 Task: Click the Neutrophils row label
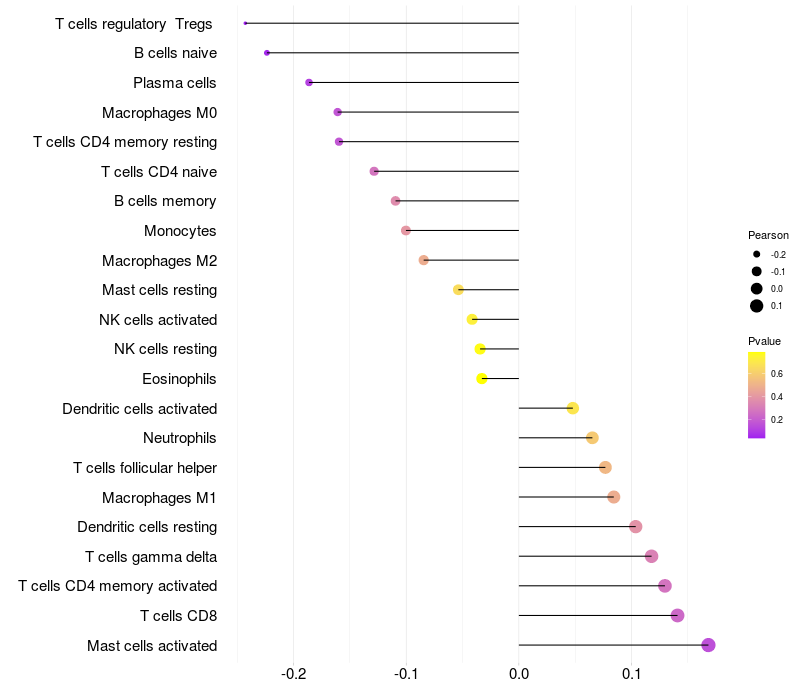pos(180,438)
